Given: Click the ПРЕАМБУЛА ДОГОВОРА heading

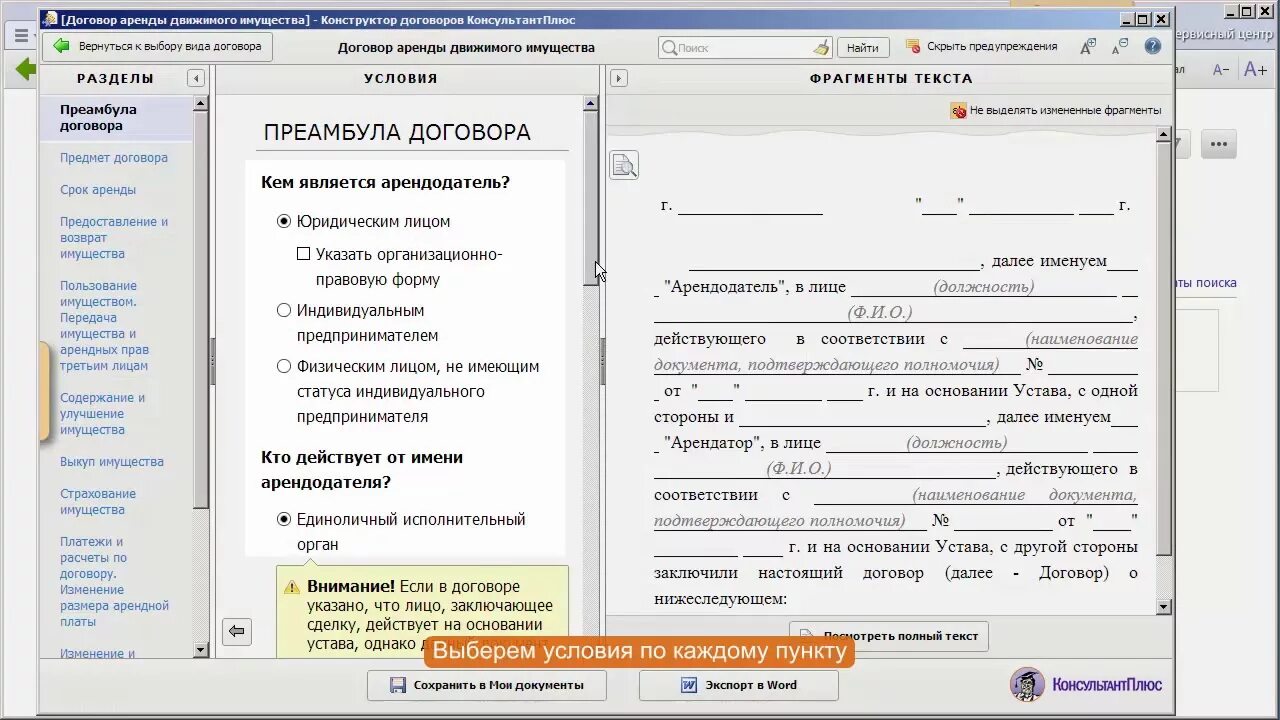Looking at the screenshot, I should click(x=397, y=133).
